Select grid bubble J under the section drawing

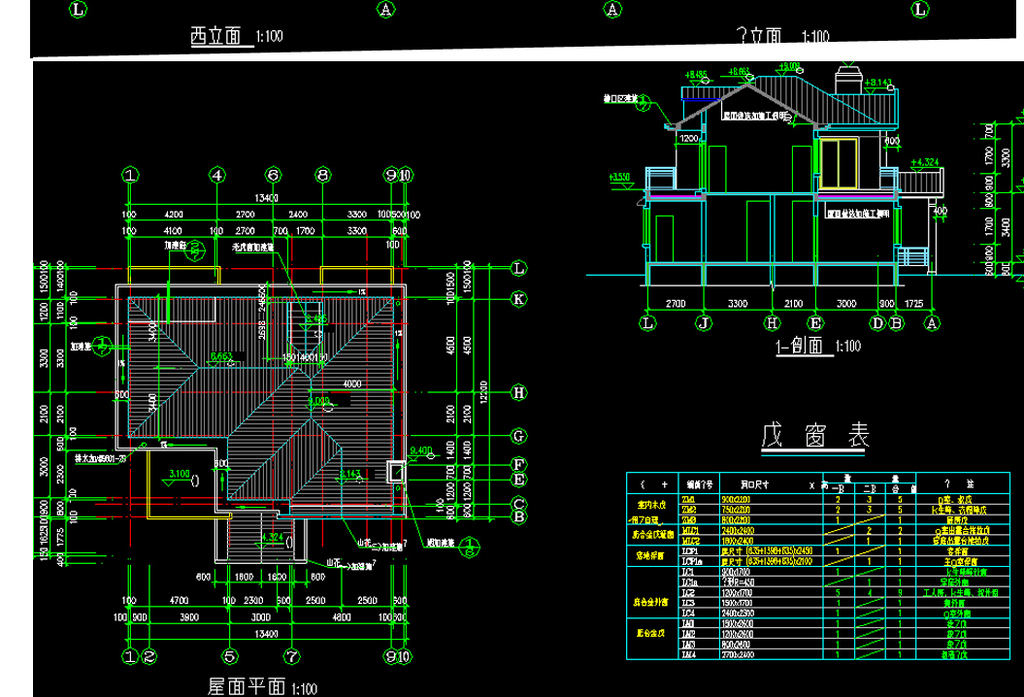tap(703, 323)
